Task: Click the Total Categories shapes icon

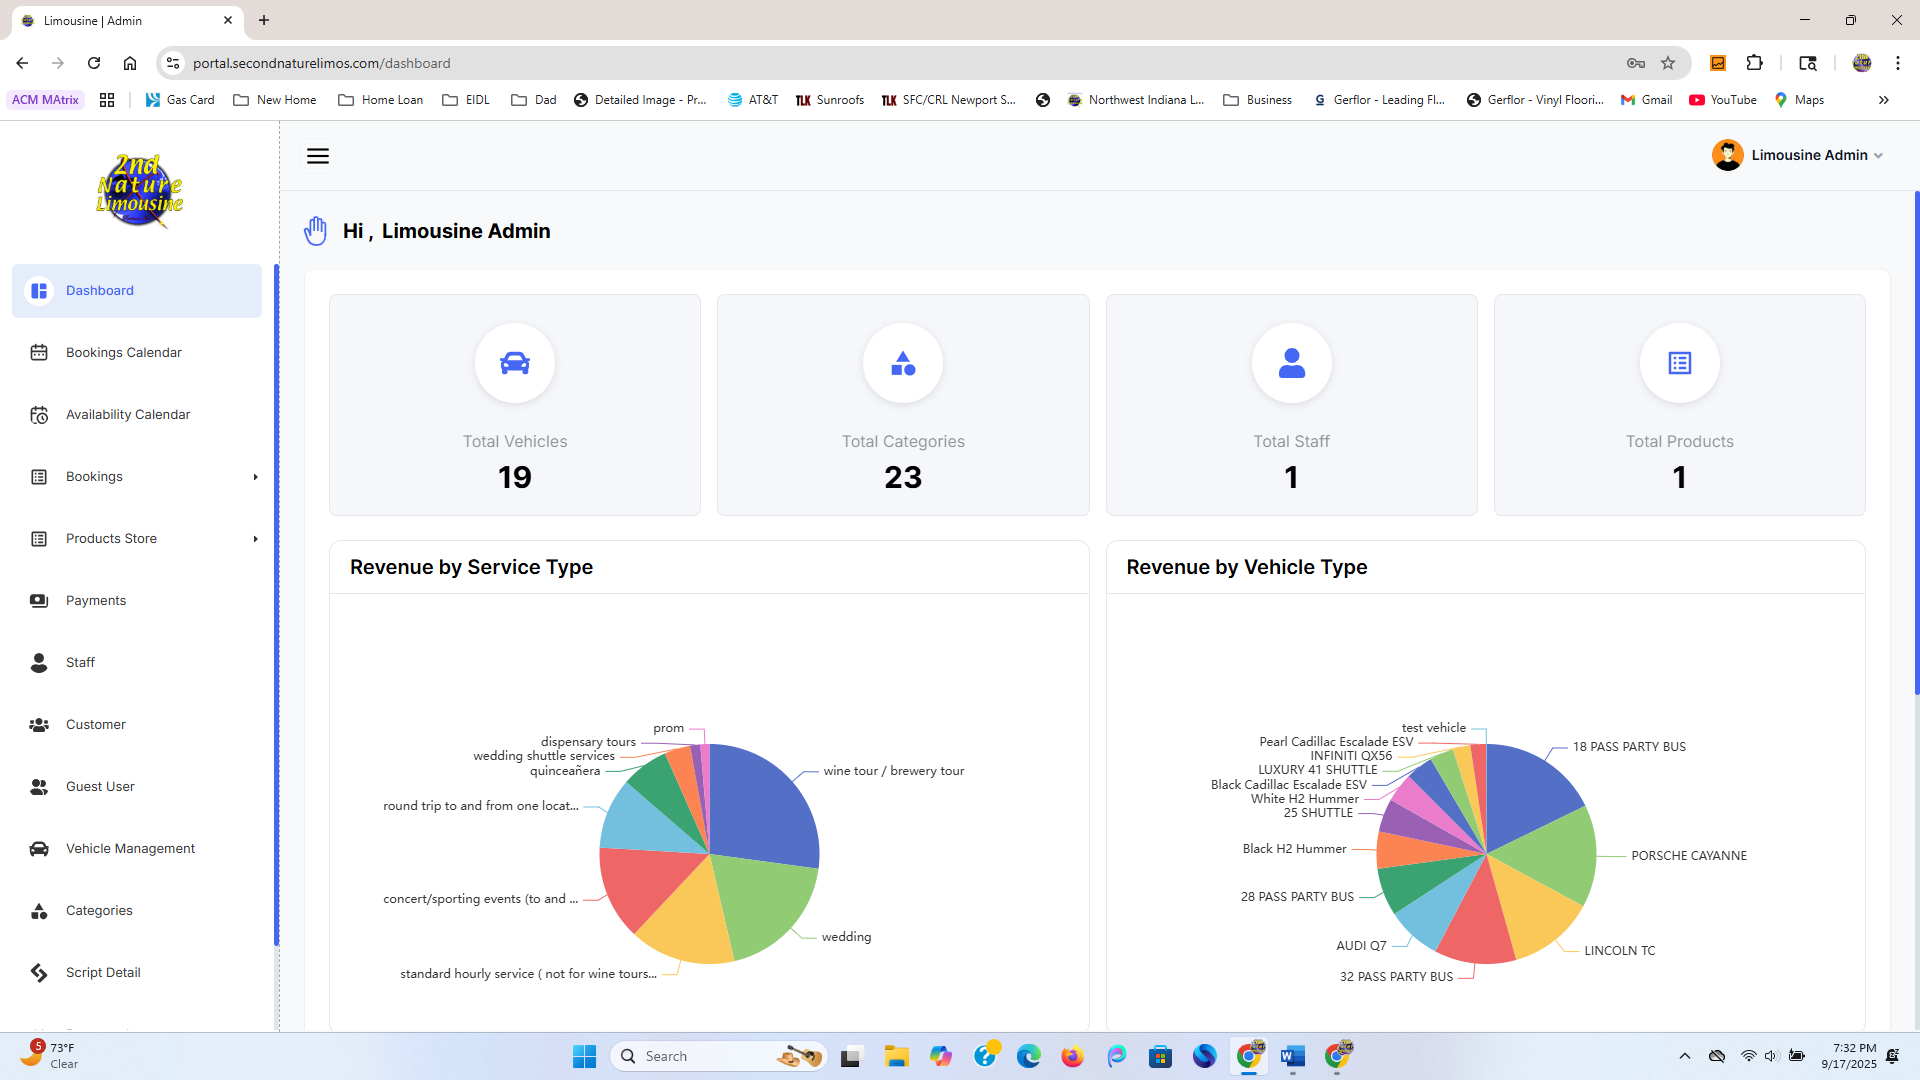Action: 903,363
